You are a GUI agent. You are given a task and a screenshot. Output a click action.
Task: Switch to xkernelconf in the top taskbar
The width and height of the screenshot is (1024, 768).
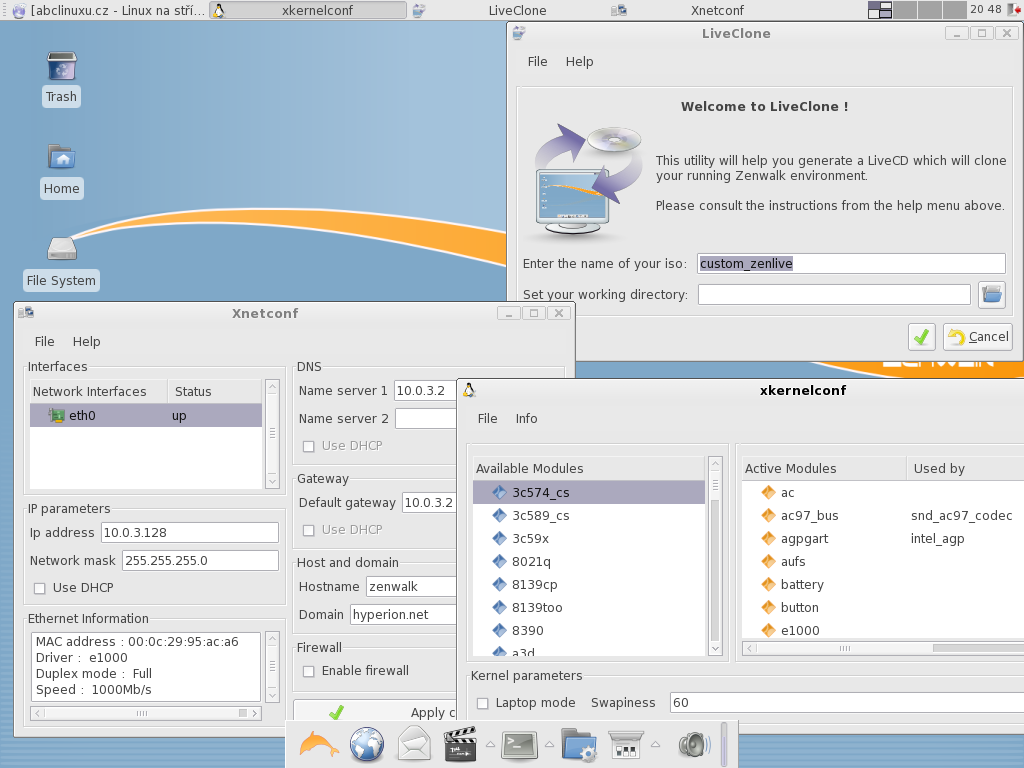point(308,10)
